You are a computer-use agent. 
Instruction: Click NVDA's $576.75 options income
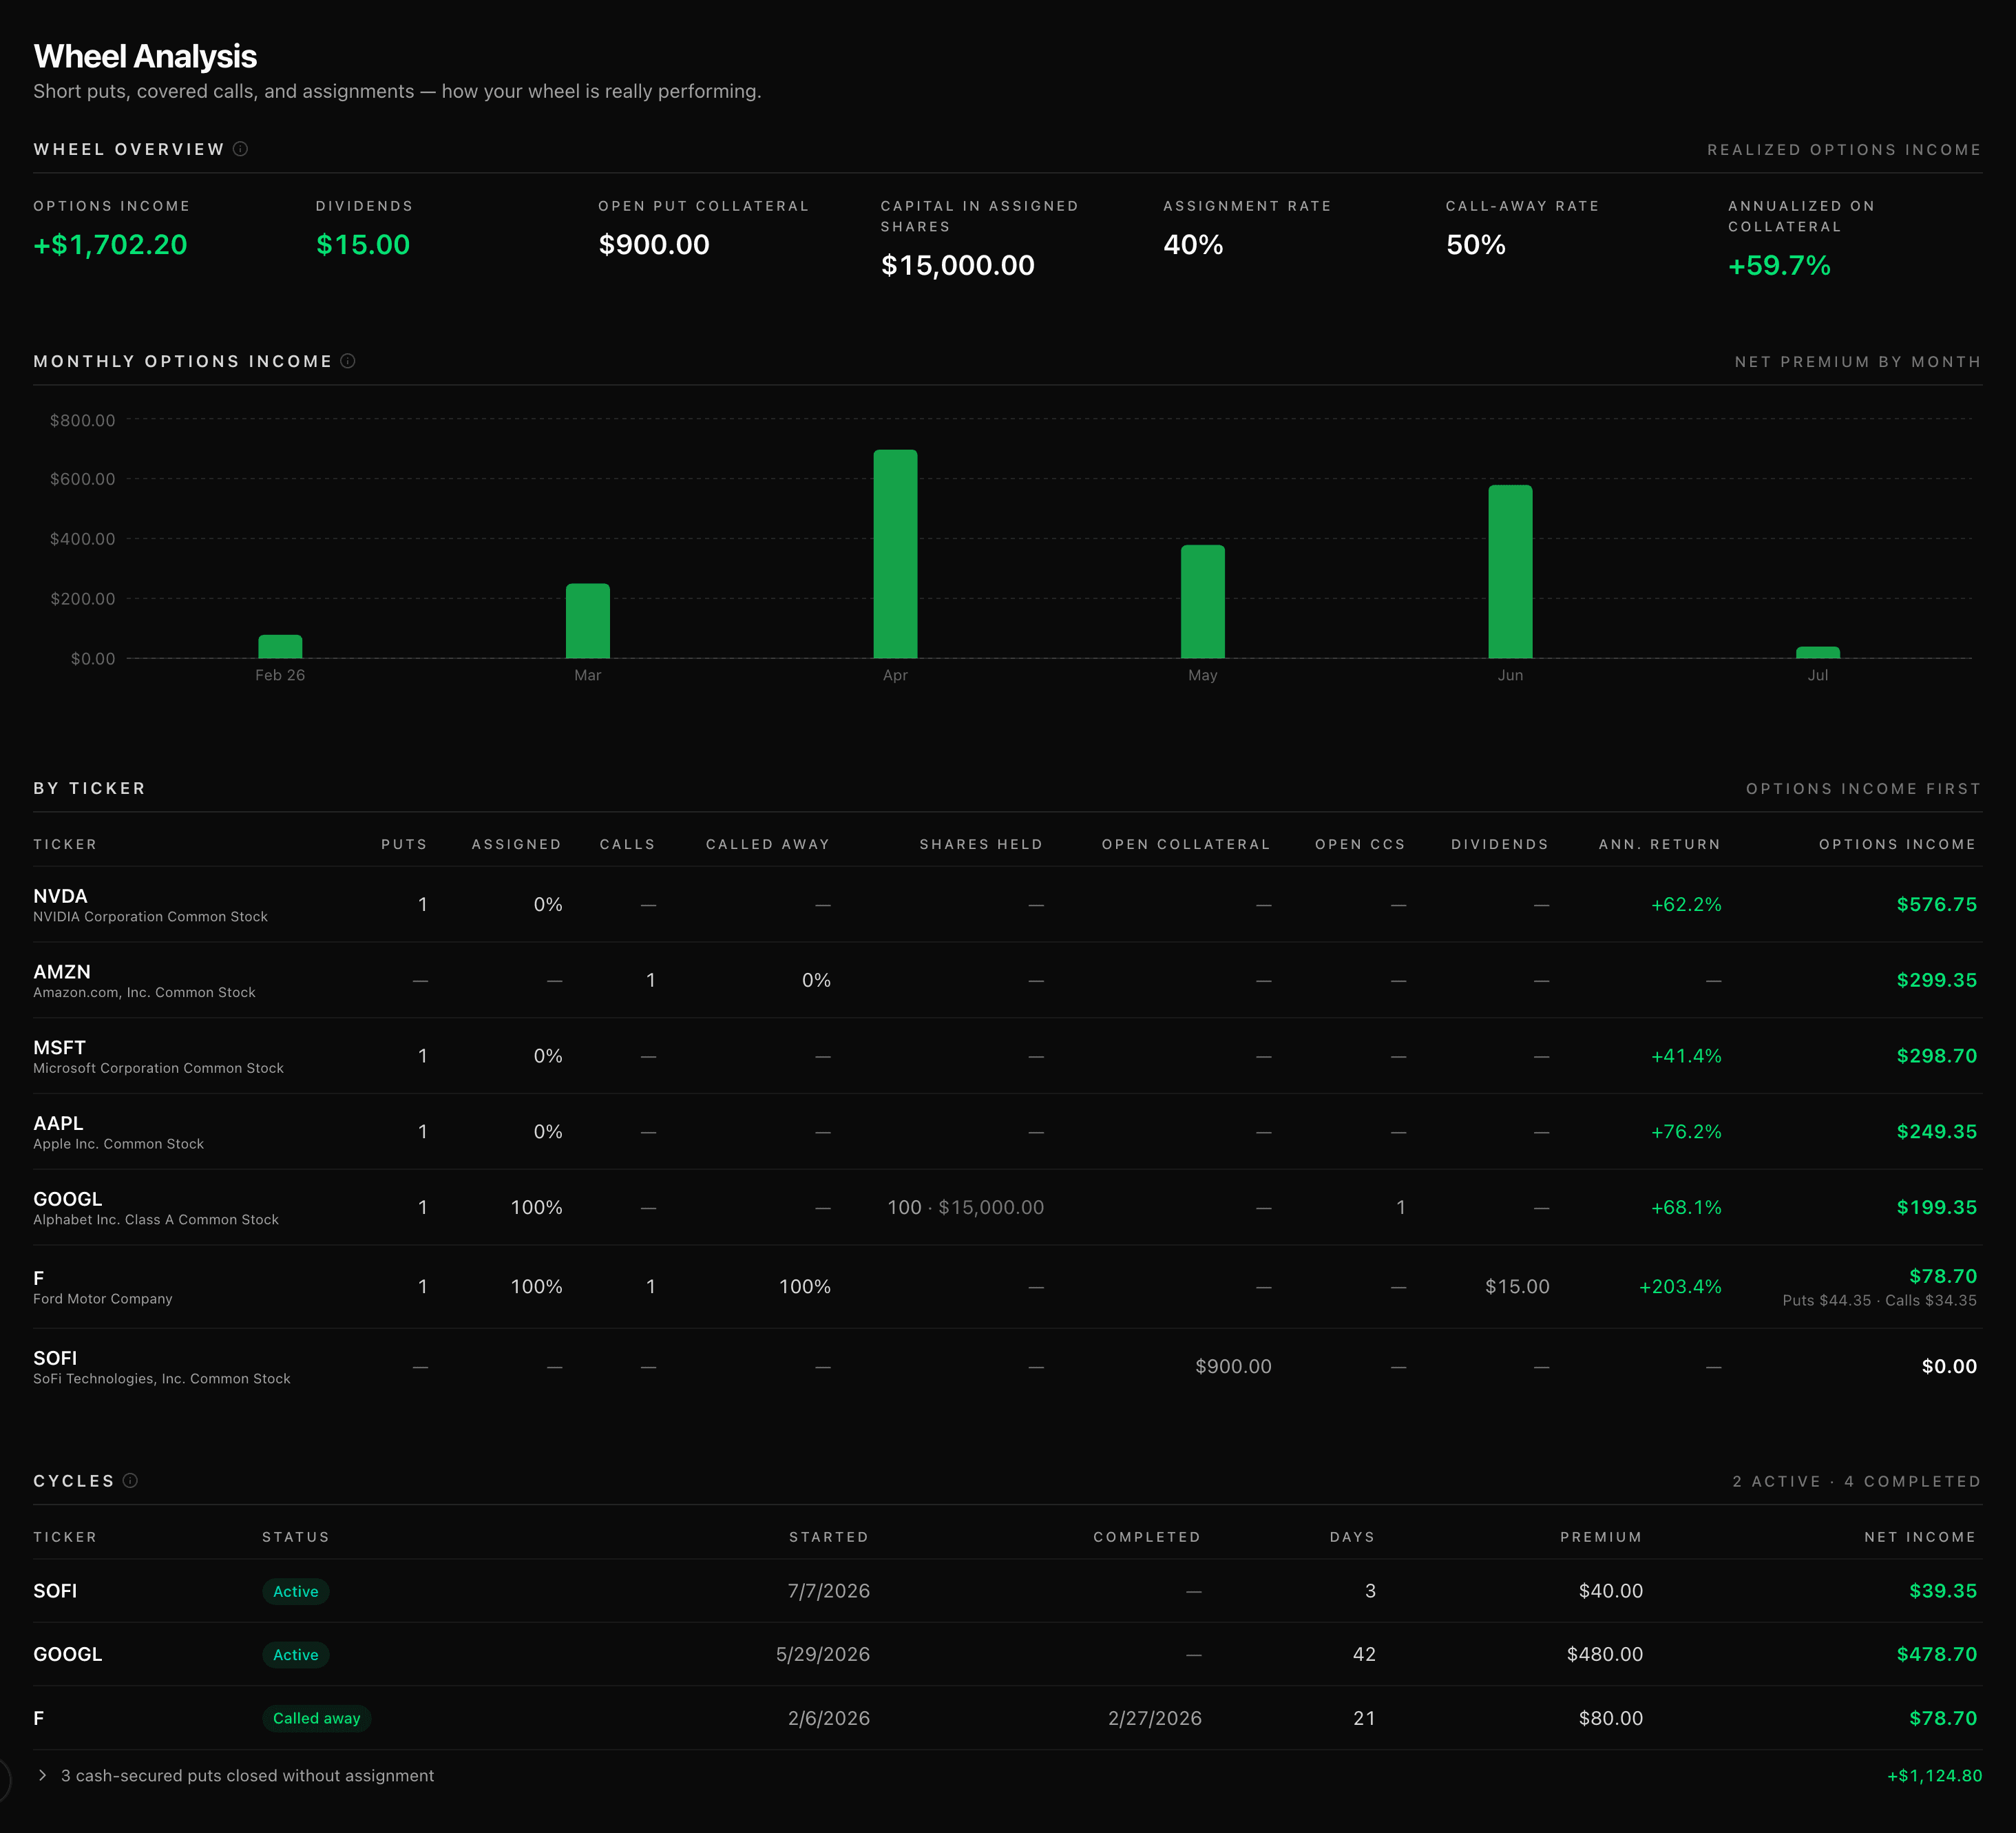point(1936,904)
